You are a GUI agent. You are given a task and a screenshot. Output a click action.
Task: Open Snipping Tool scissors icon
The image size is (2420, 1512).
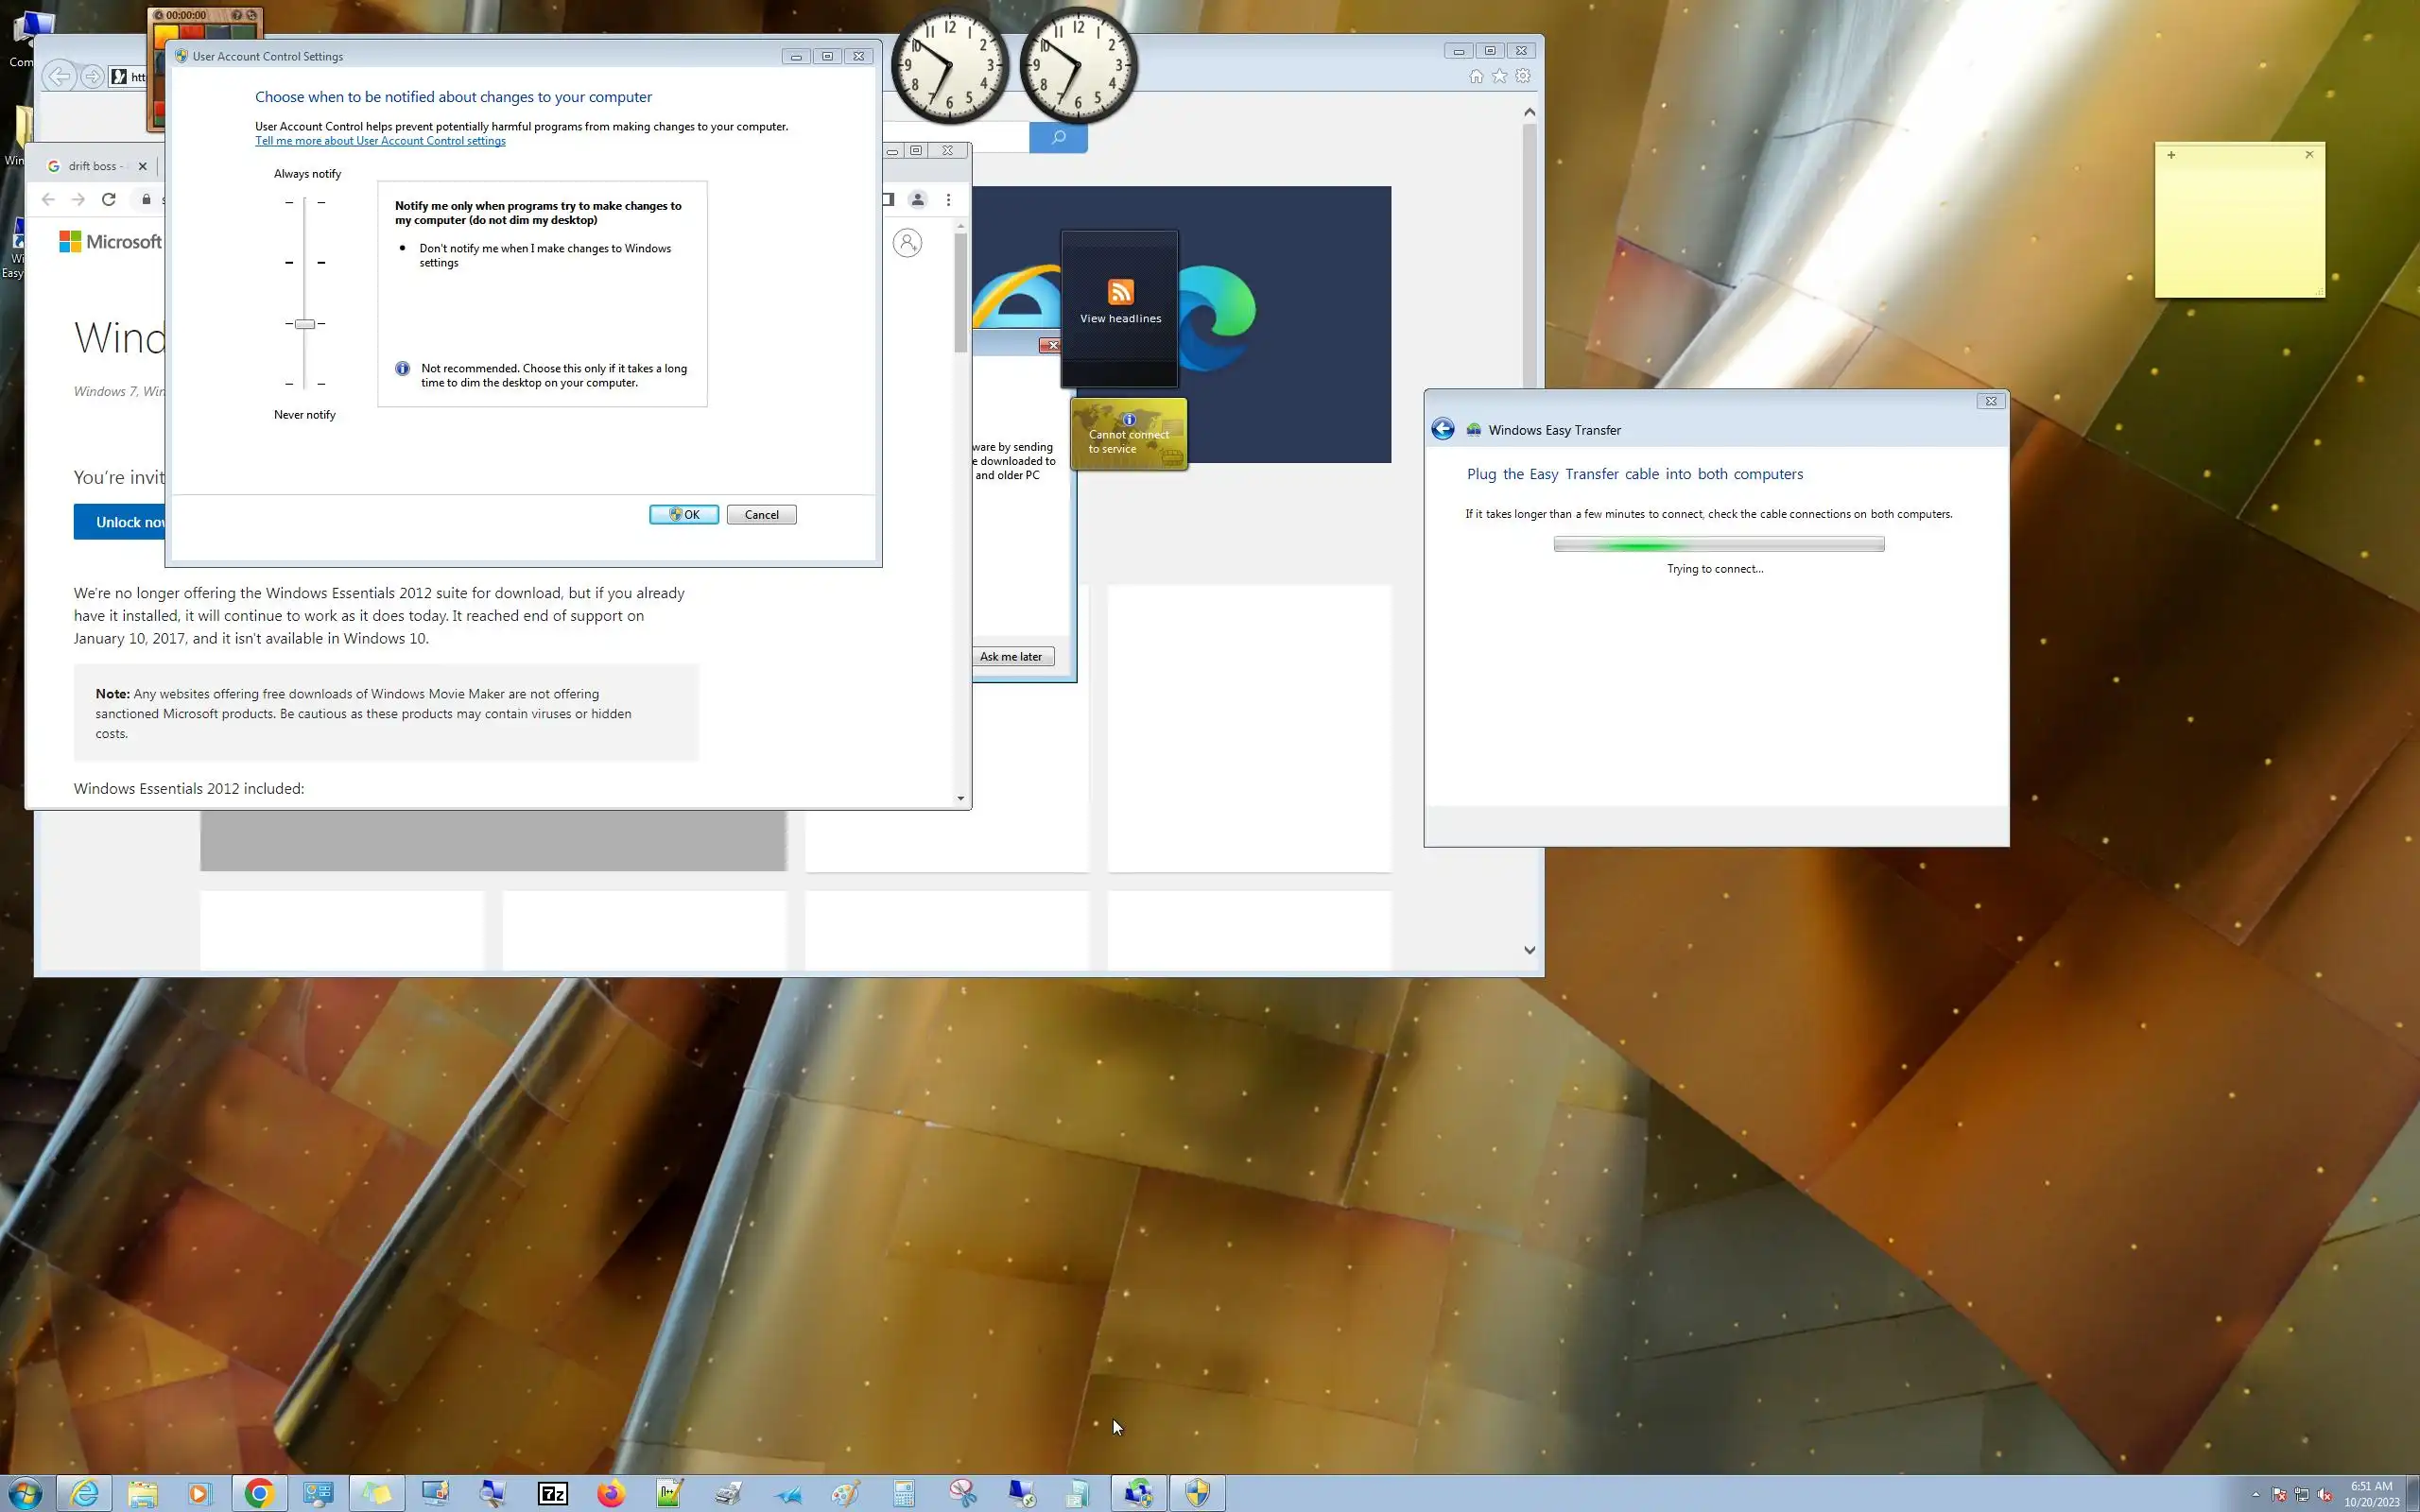tap(962, 1493)
